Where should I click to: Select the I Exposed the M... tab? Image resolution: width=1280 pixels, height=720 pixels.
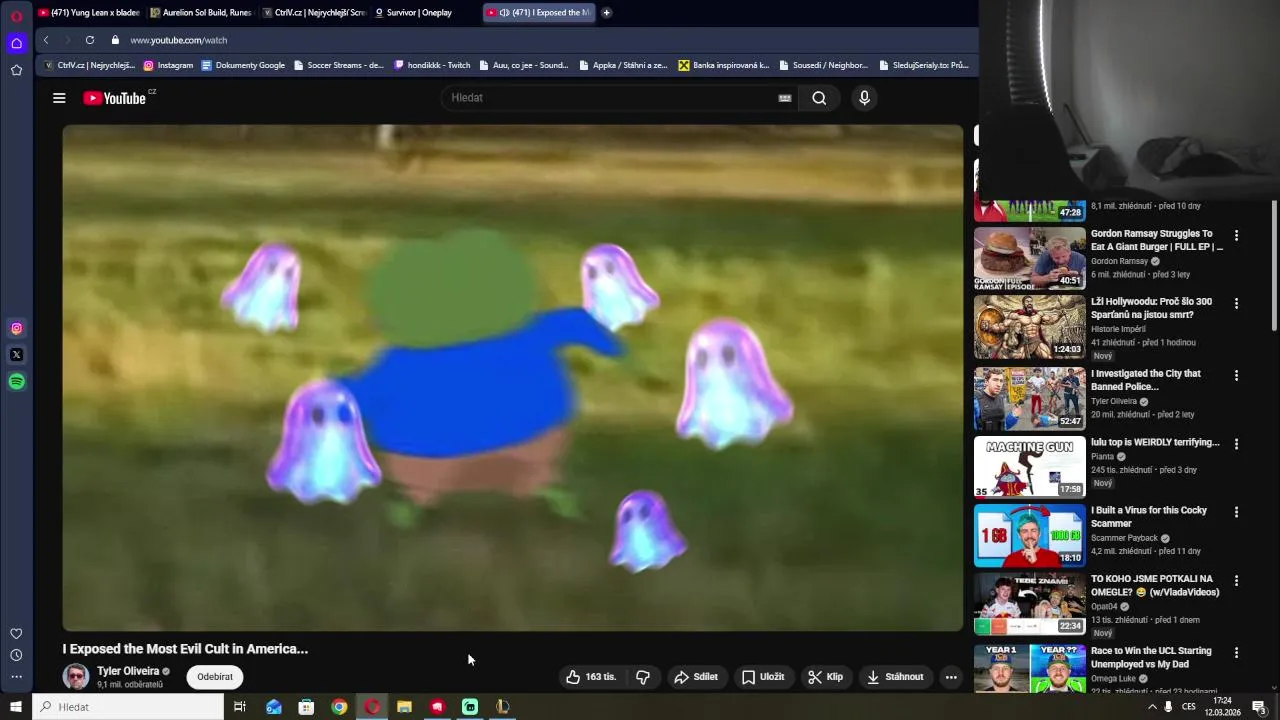point(538,13)
